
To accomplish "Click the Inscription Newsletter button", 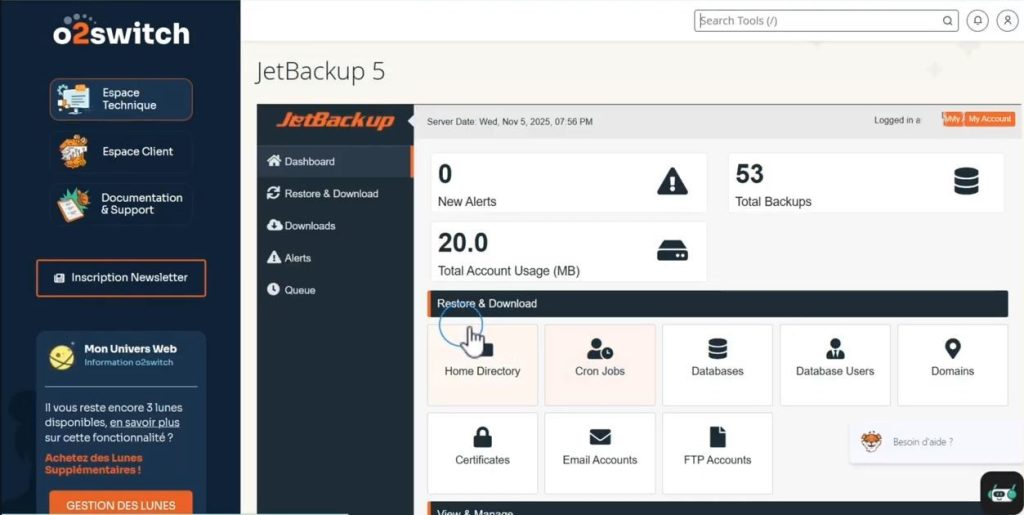I will point(121,278).
